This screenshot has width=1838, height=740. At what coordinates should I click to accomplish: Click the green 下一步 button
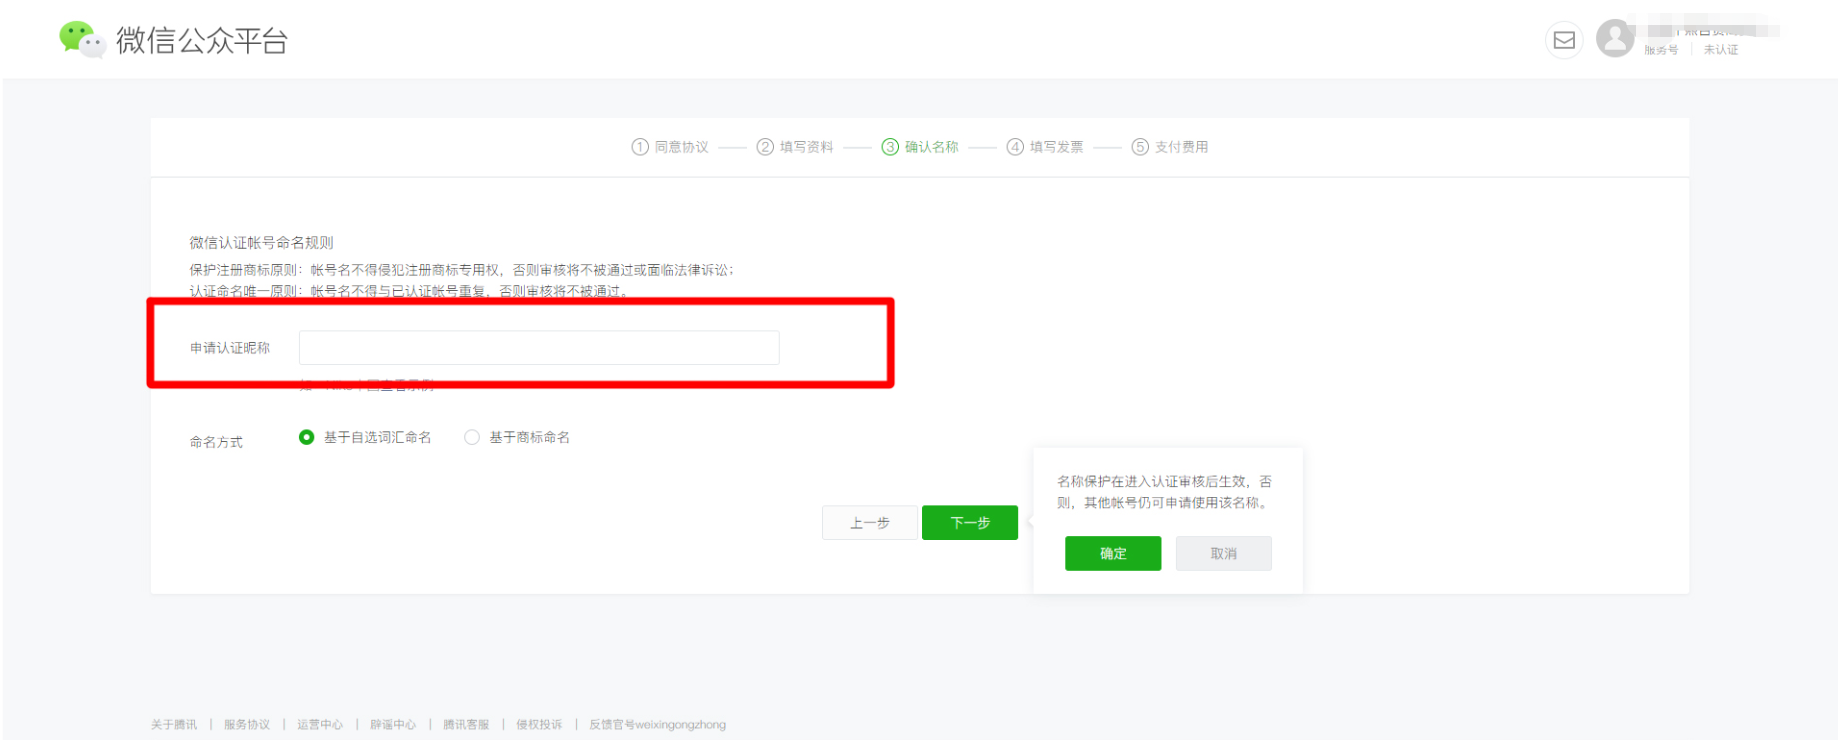pyautogui.click(x=970, y=523)
